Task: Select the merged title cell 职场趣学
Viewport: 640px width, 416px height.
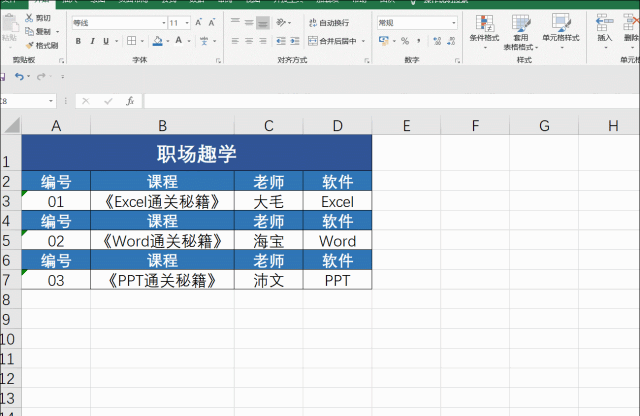Action: pos(197,153)
